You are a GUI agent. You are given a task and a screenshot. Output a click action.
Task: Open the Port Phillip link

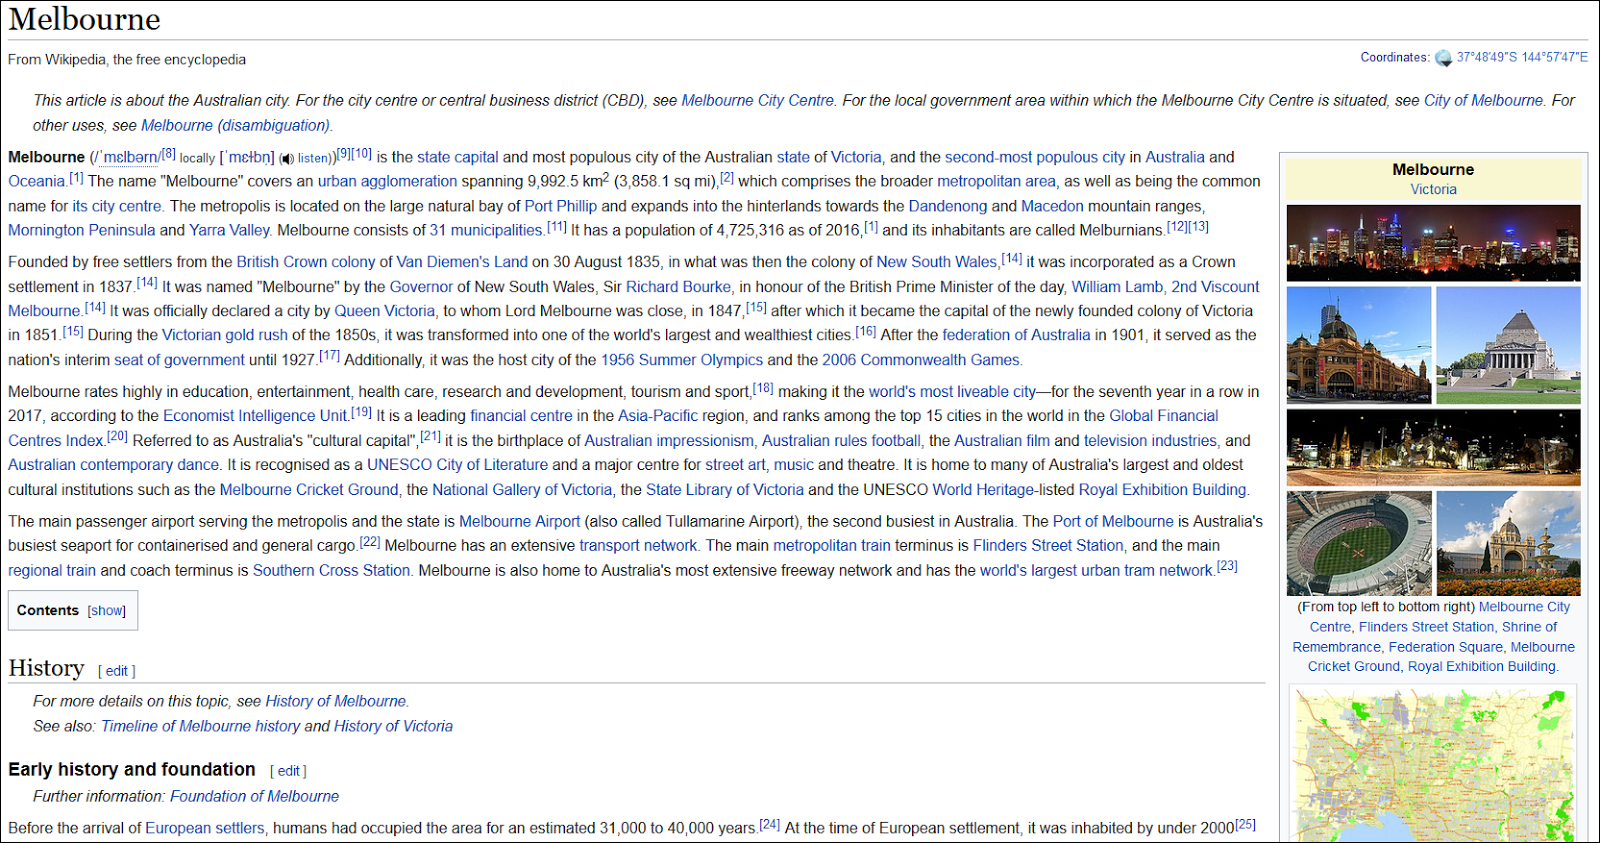tap(560, 206)
